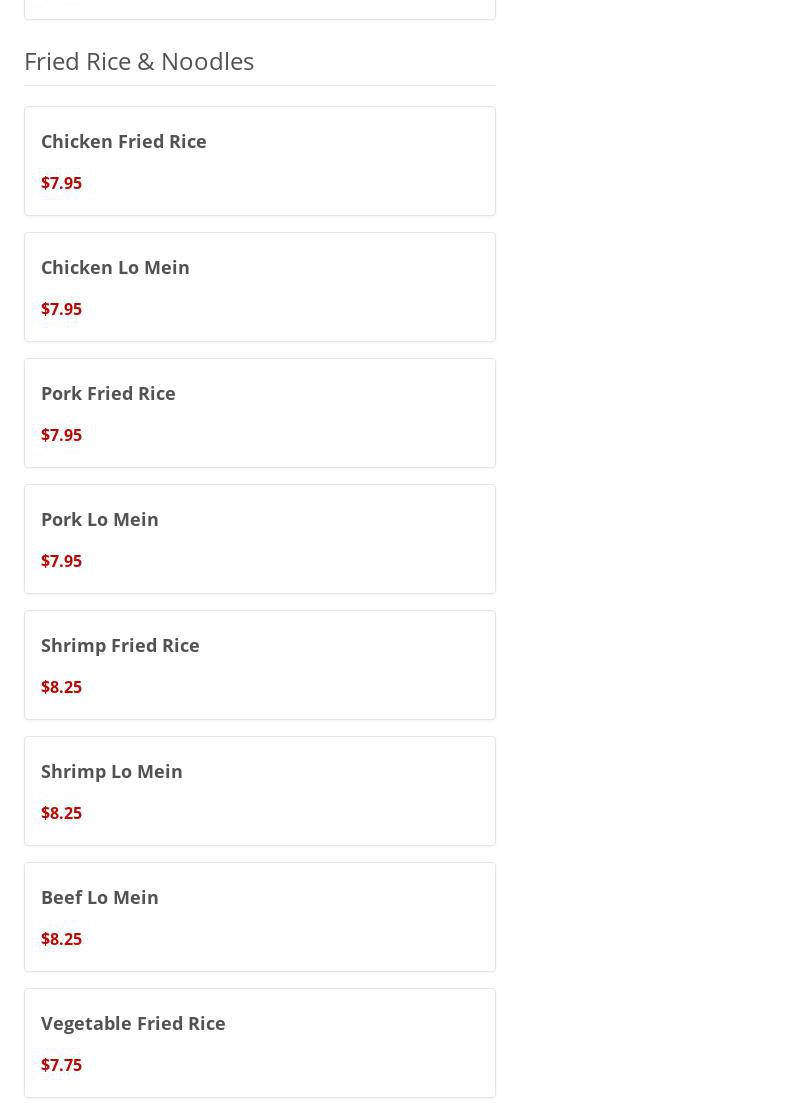Open the Pork Lo Mein item
The image size is (785, 1108).
[100, 519]
